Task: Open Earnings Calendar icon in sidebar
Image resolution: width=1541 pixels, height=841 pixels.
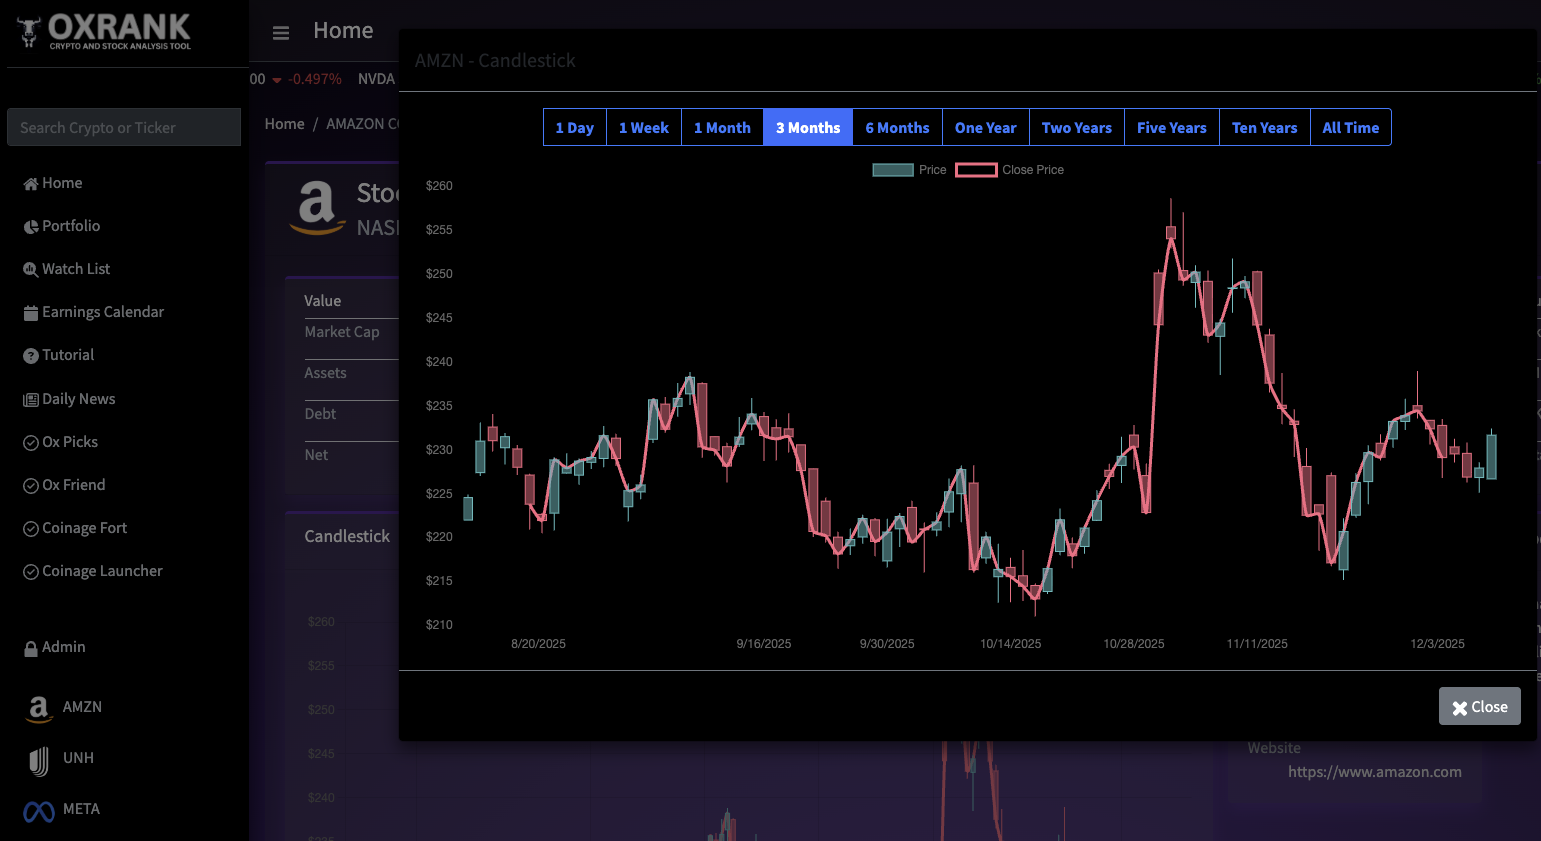Action: (31, 313)
